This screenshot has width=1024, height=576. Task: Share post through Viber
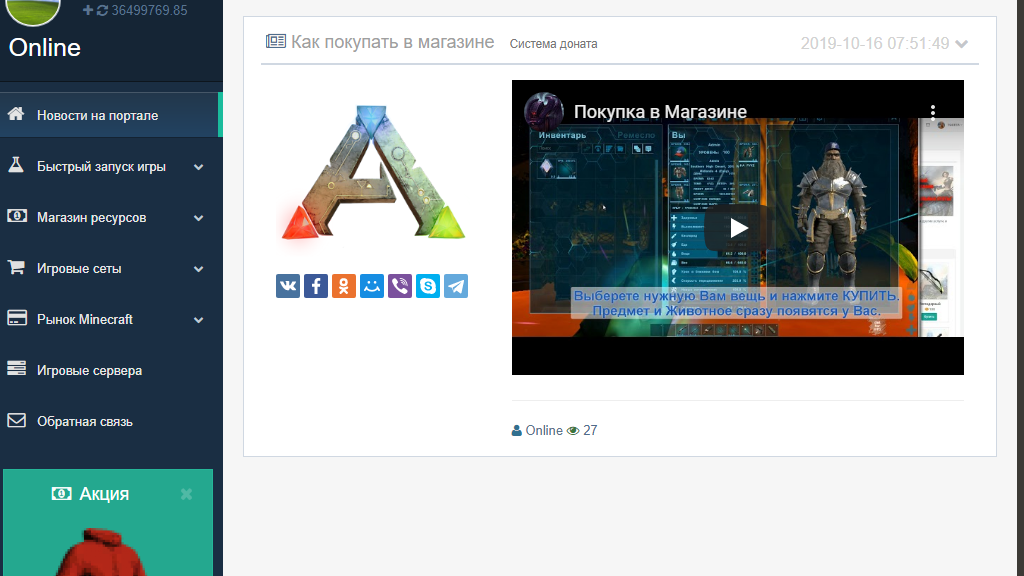(400, 286)
